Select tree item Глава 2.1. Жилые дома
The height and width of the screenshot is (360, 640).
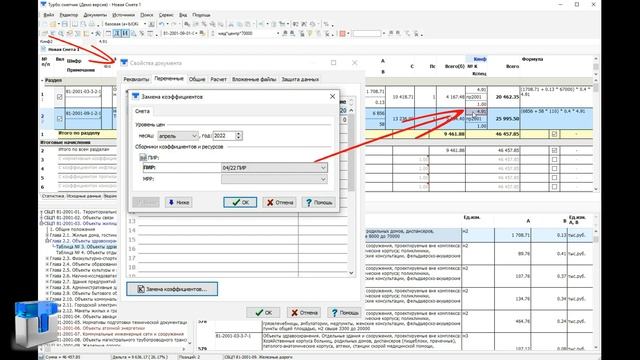(83, 235)
